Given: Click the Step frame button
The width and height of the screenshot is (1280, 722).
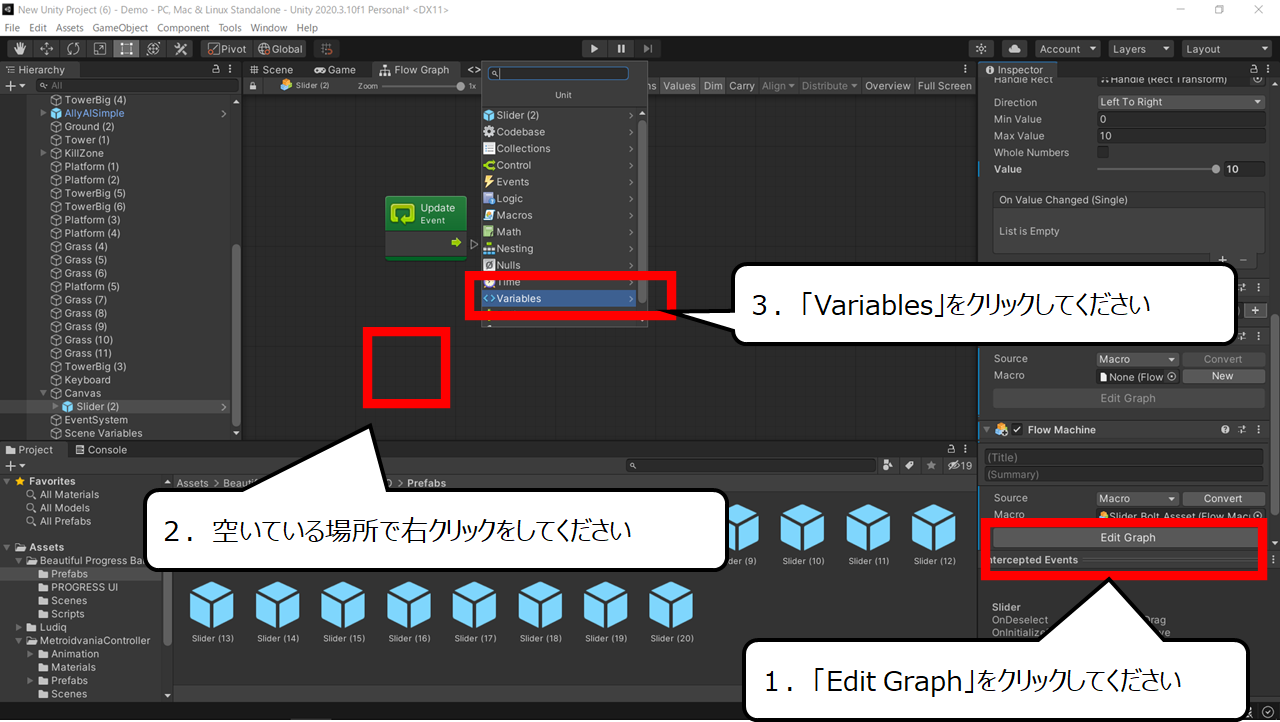Looking at the screenshot, I should [648, 48].
